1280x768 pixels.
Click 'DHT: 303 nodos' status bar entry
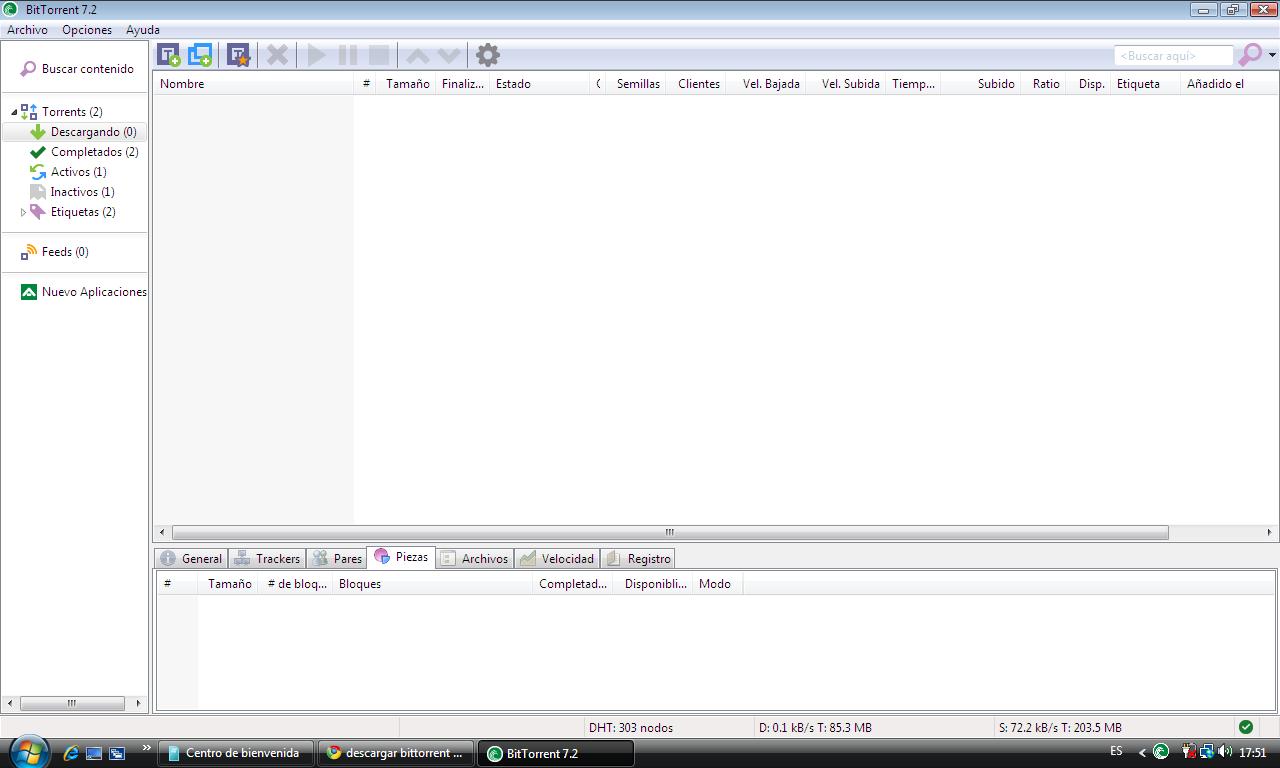pyautogui.click(x=631, y=728)
